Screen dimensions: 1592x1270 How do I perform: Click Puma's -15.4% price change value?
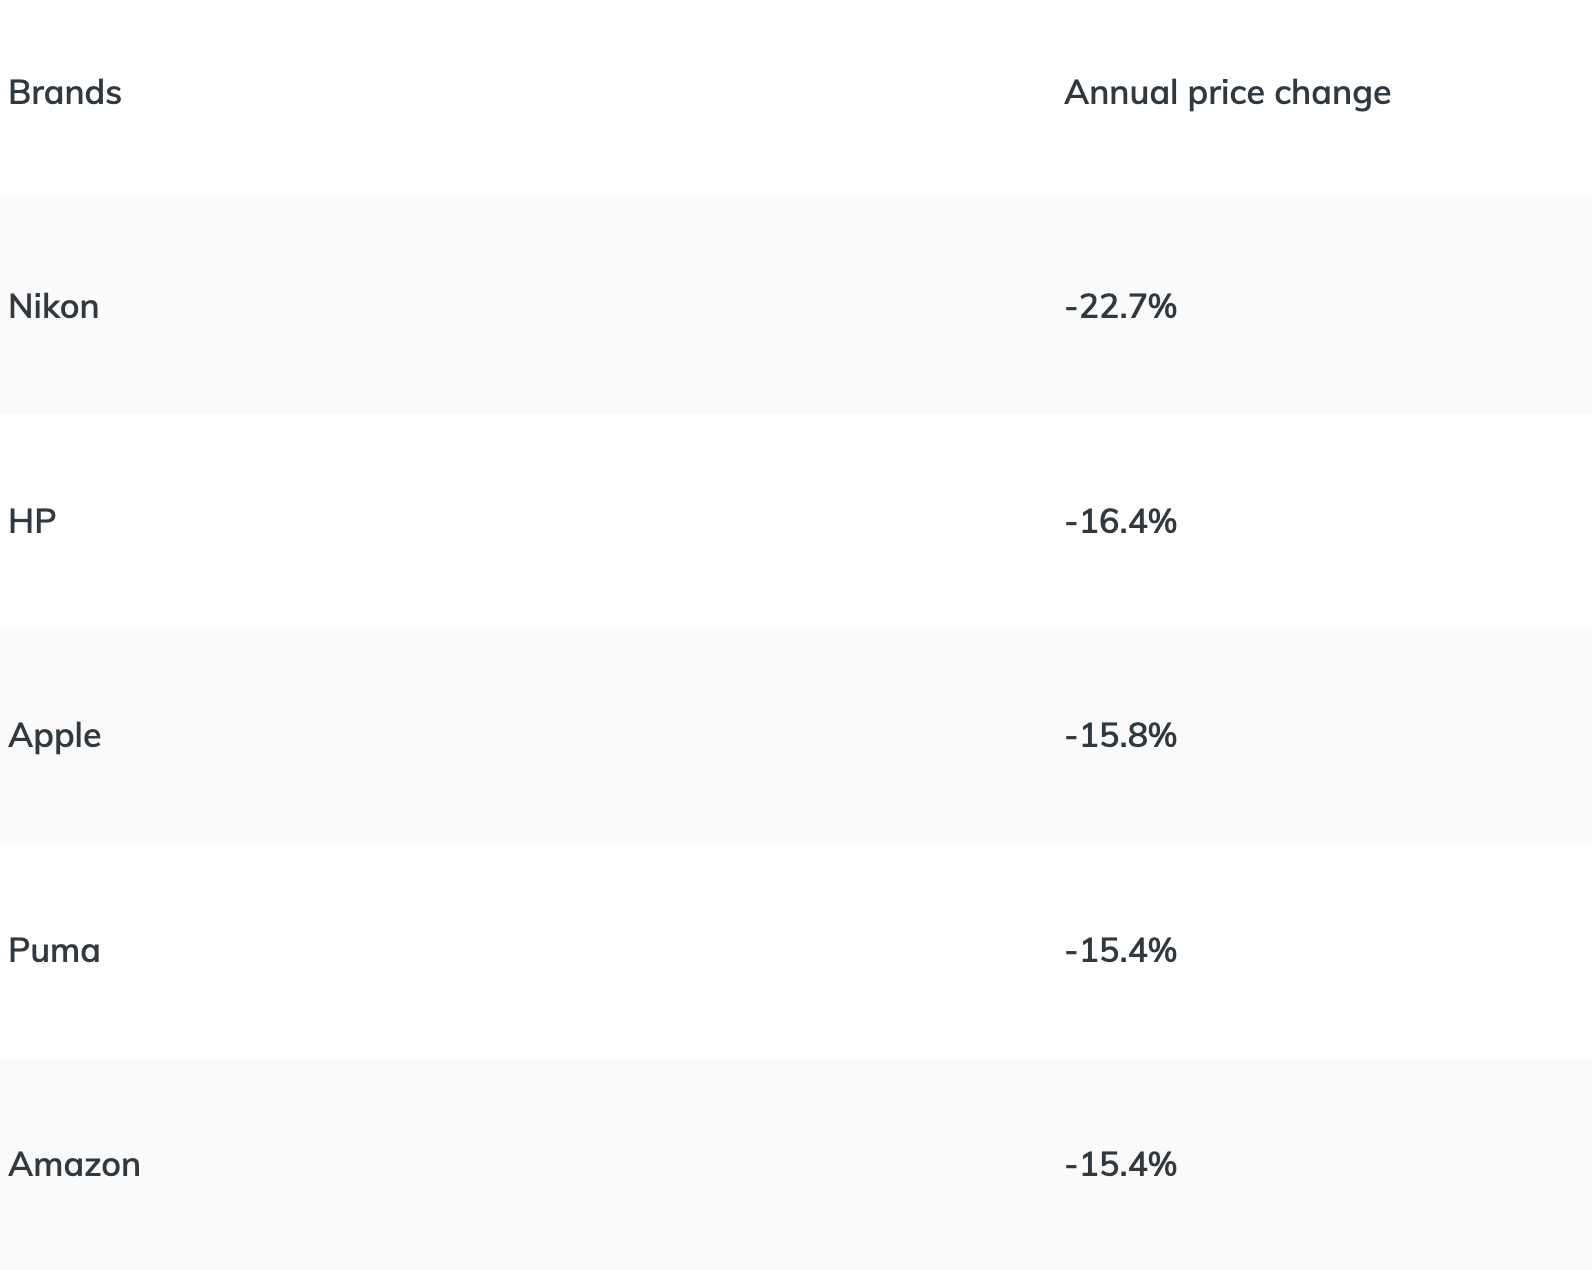(1120, 950)
